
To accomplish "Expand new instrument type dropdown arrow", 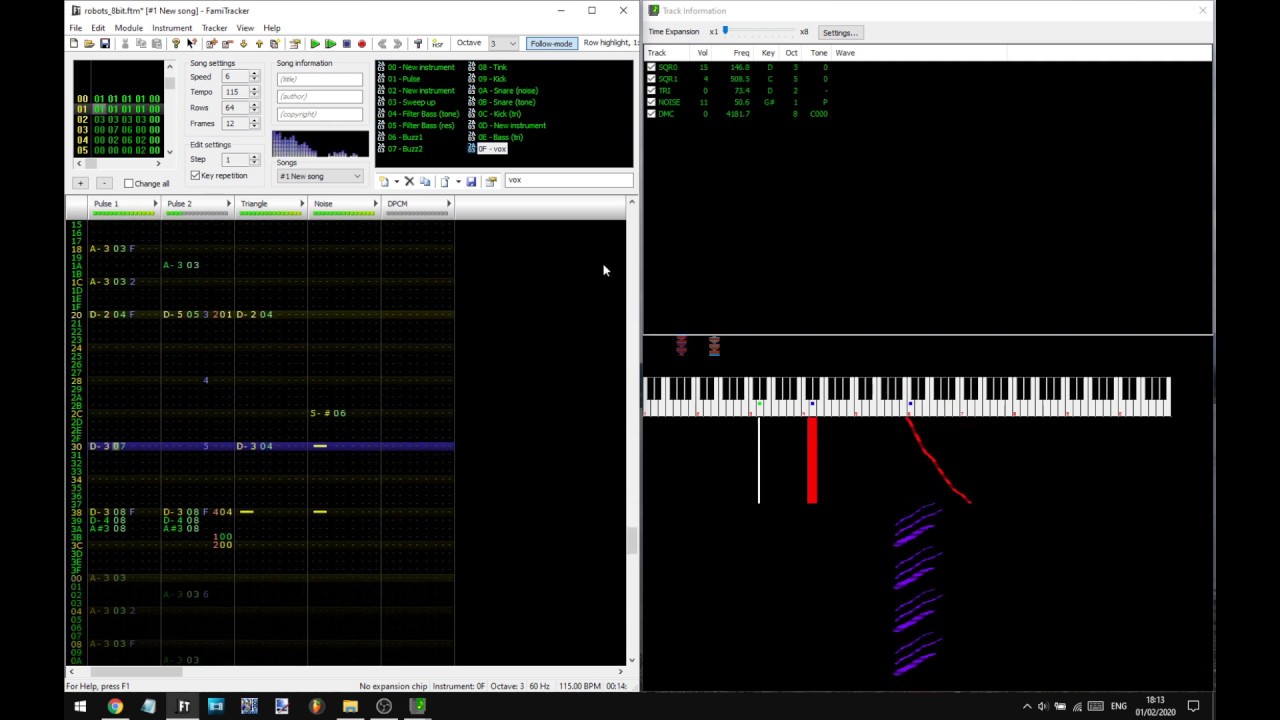I will tap(396, 181).
